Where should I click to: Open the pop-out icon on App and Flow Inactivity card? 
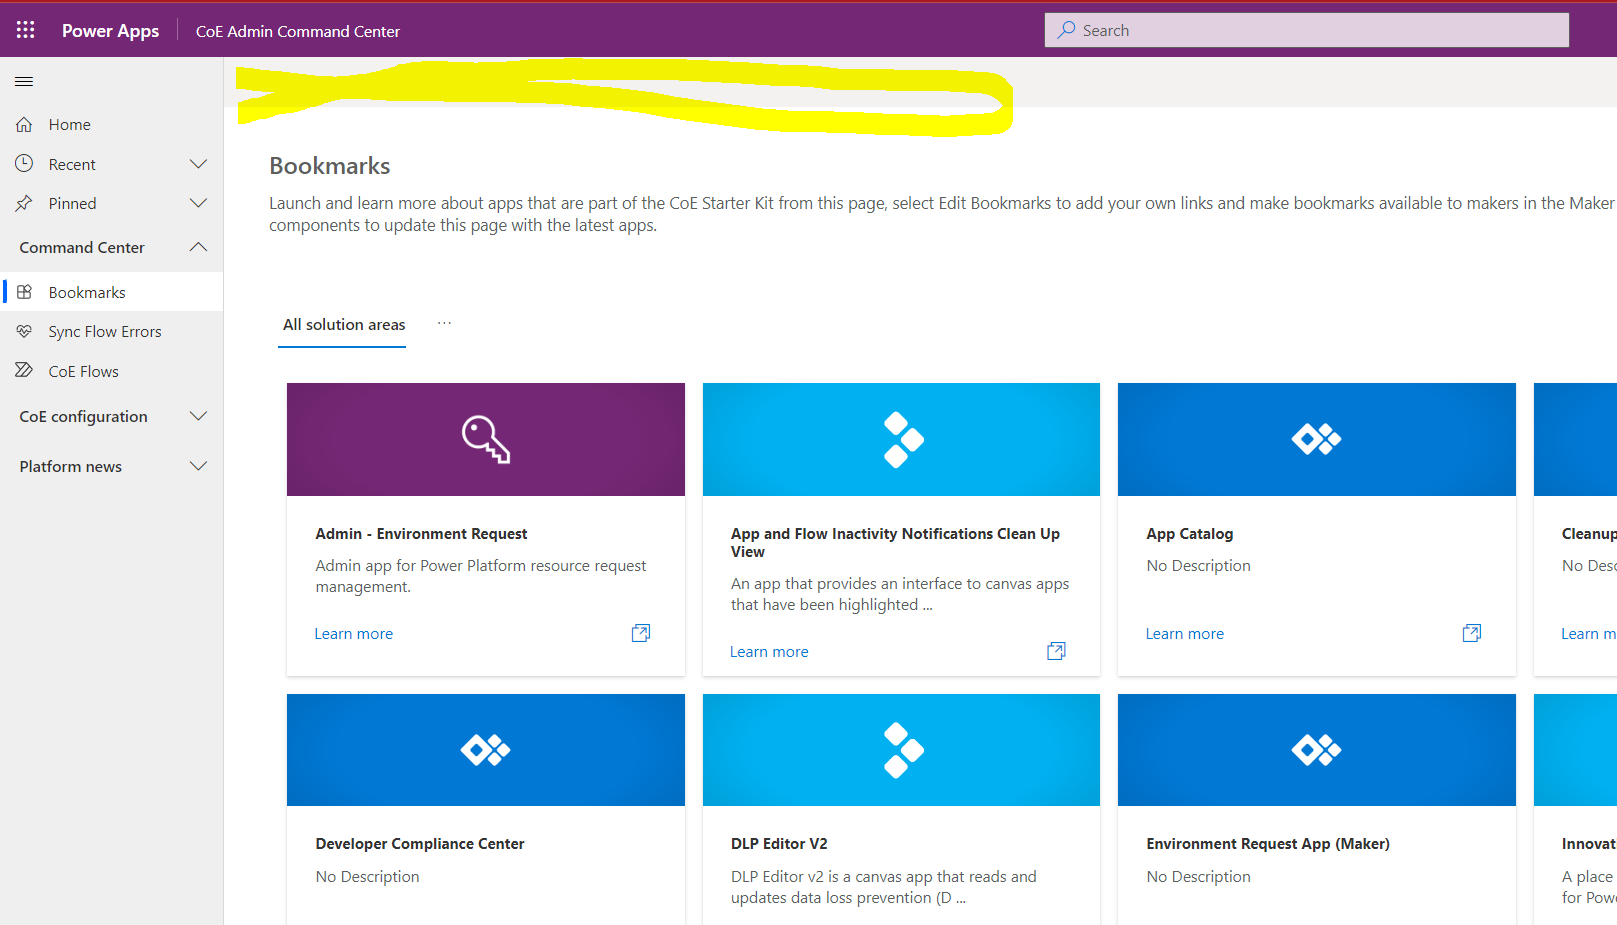pos(1055,651)
